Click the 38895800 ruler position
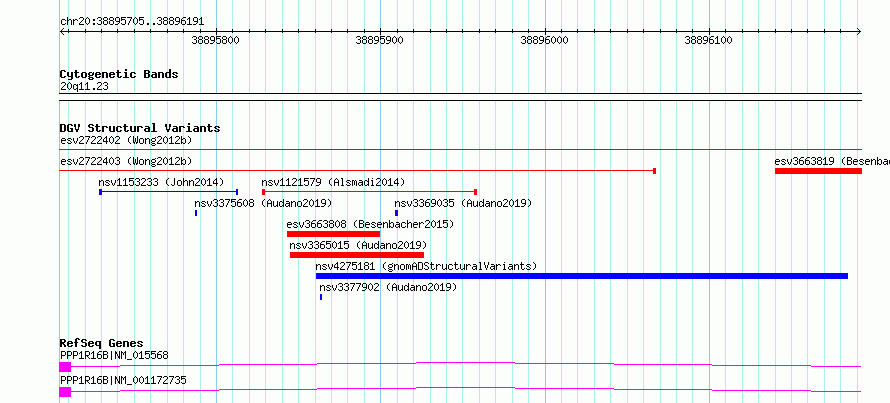 [216, 40]
